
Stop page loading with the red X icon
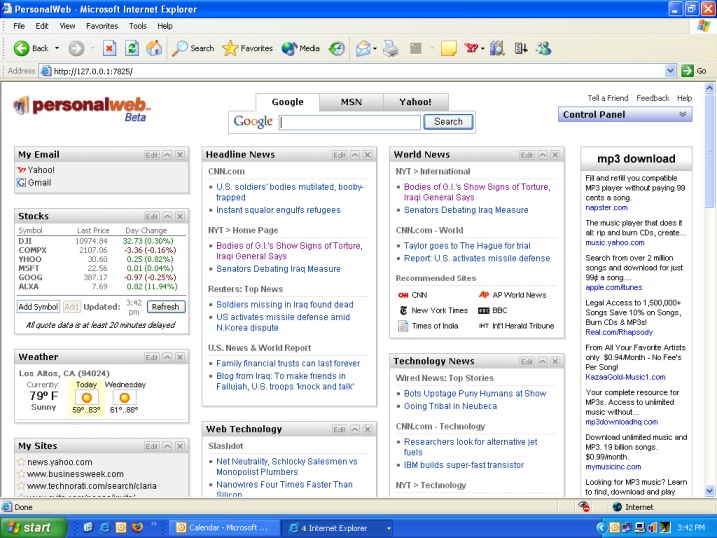click(109, 48)
